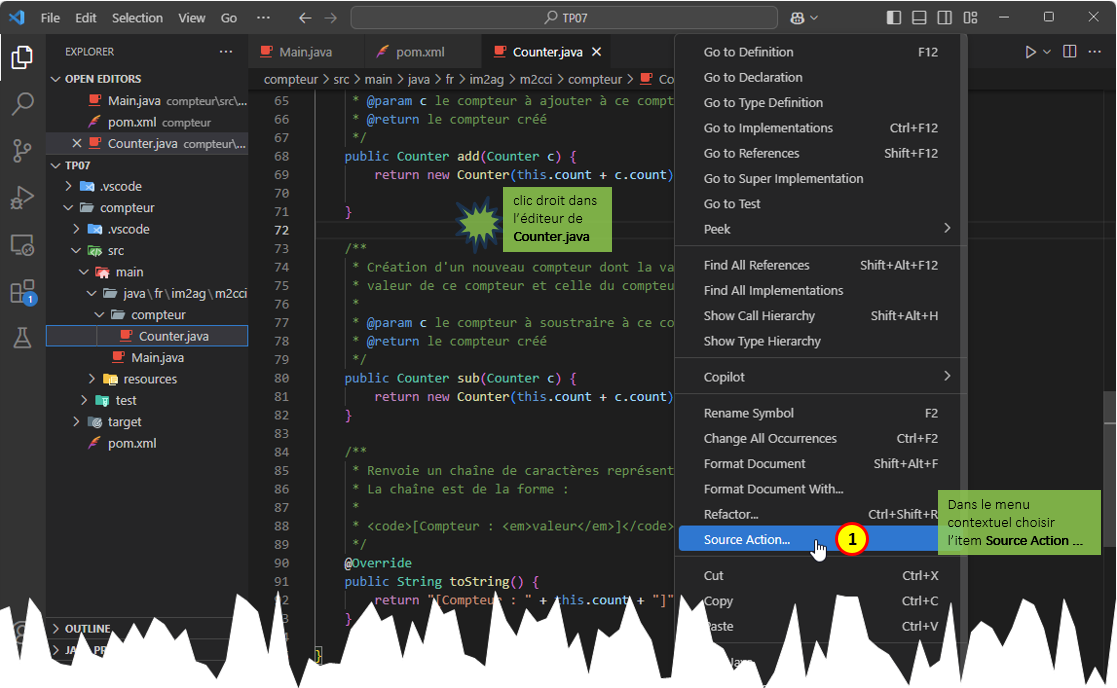The width and height of the screenshot is (1117, 688).
Task: Choose Source Action... from context menu
Action: (x=746, y=540)
